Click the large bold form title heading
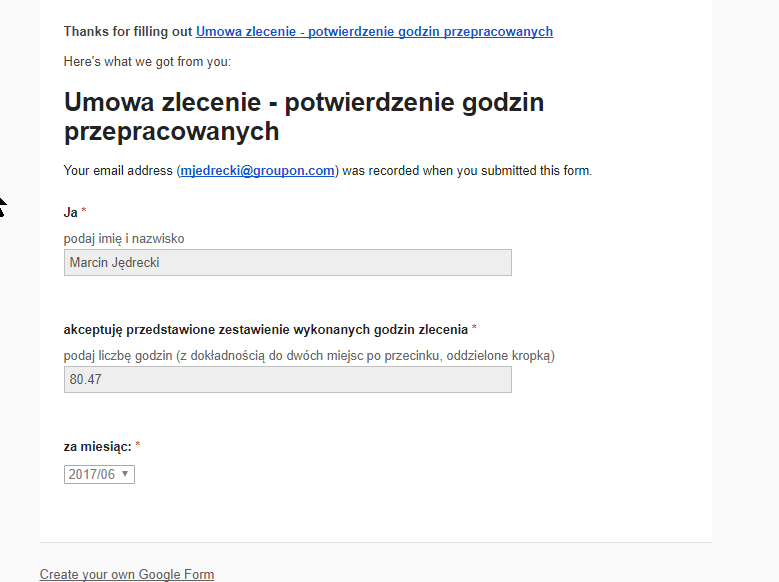This screenshot has width=779, height=582. pos(304,116)
